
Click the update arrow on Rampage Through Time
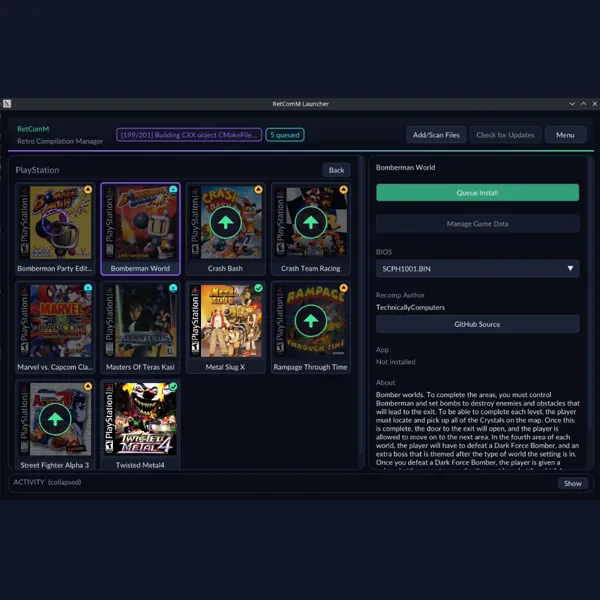311,321
